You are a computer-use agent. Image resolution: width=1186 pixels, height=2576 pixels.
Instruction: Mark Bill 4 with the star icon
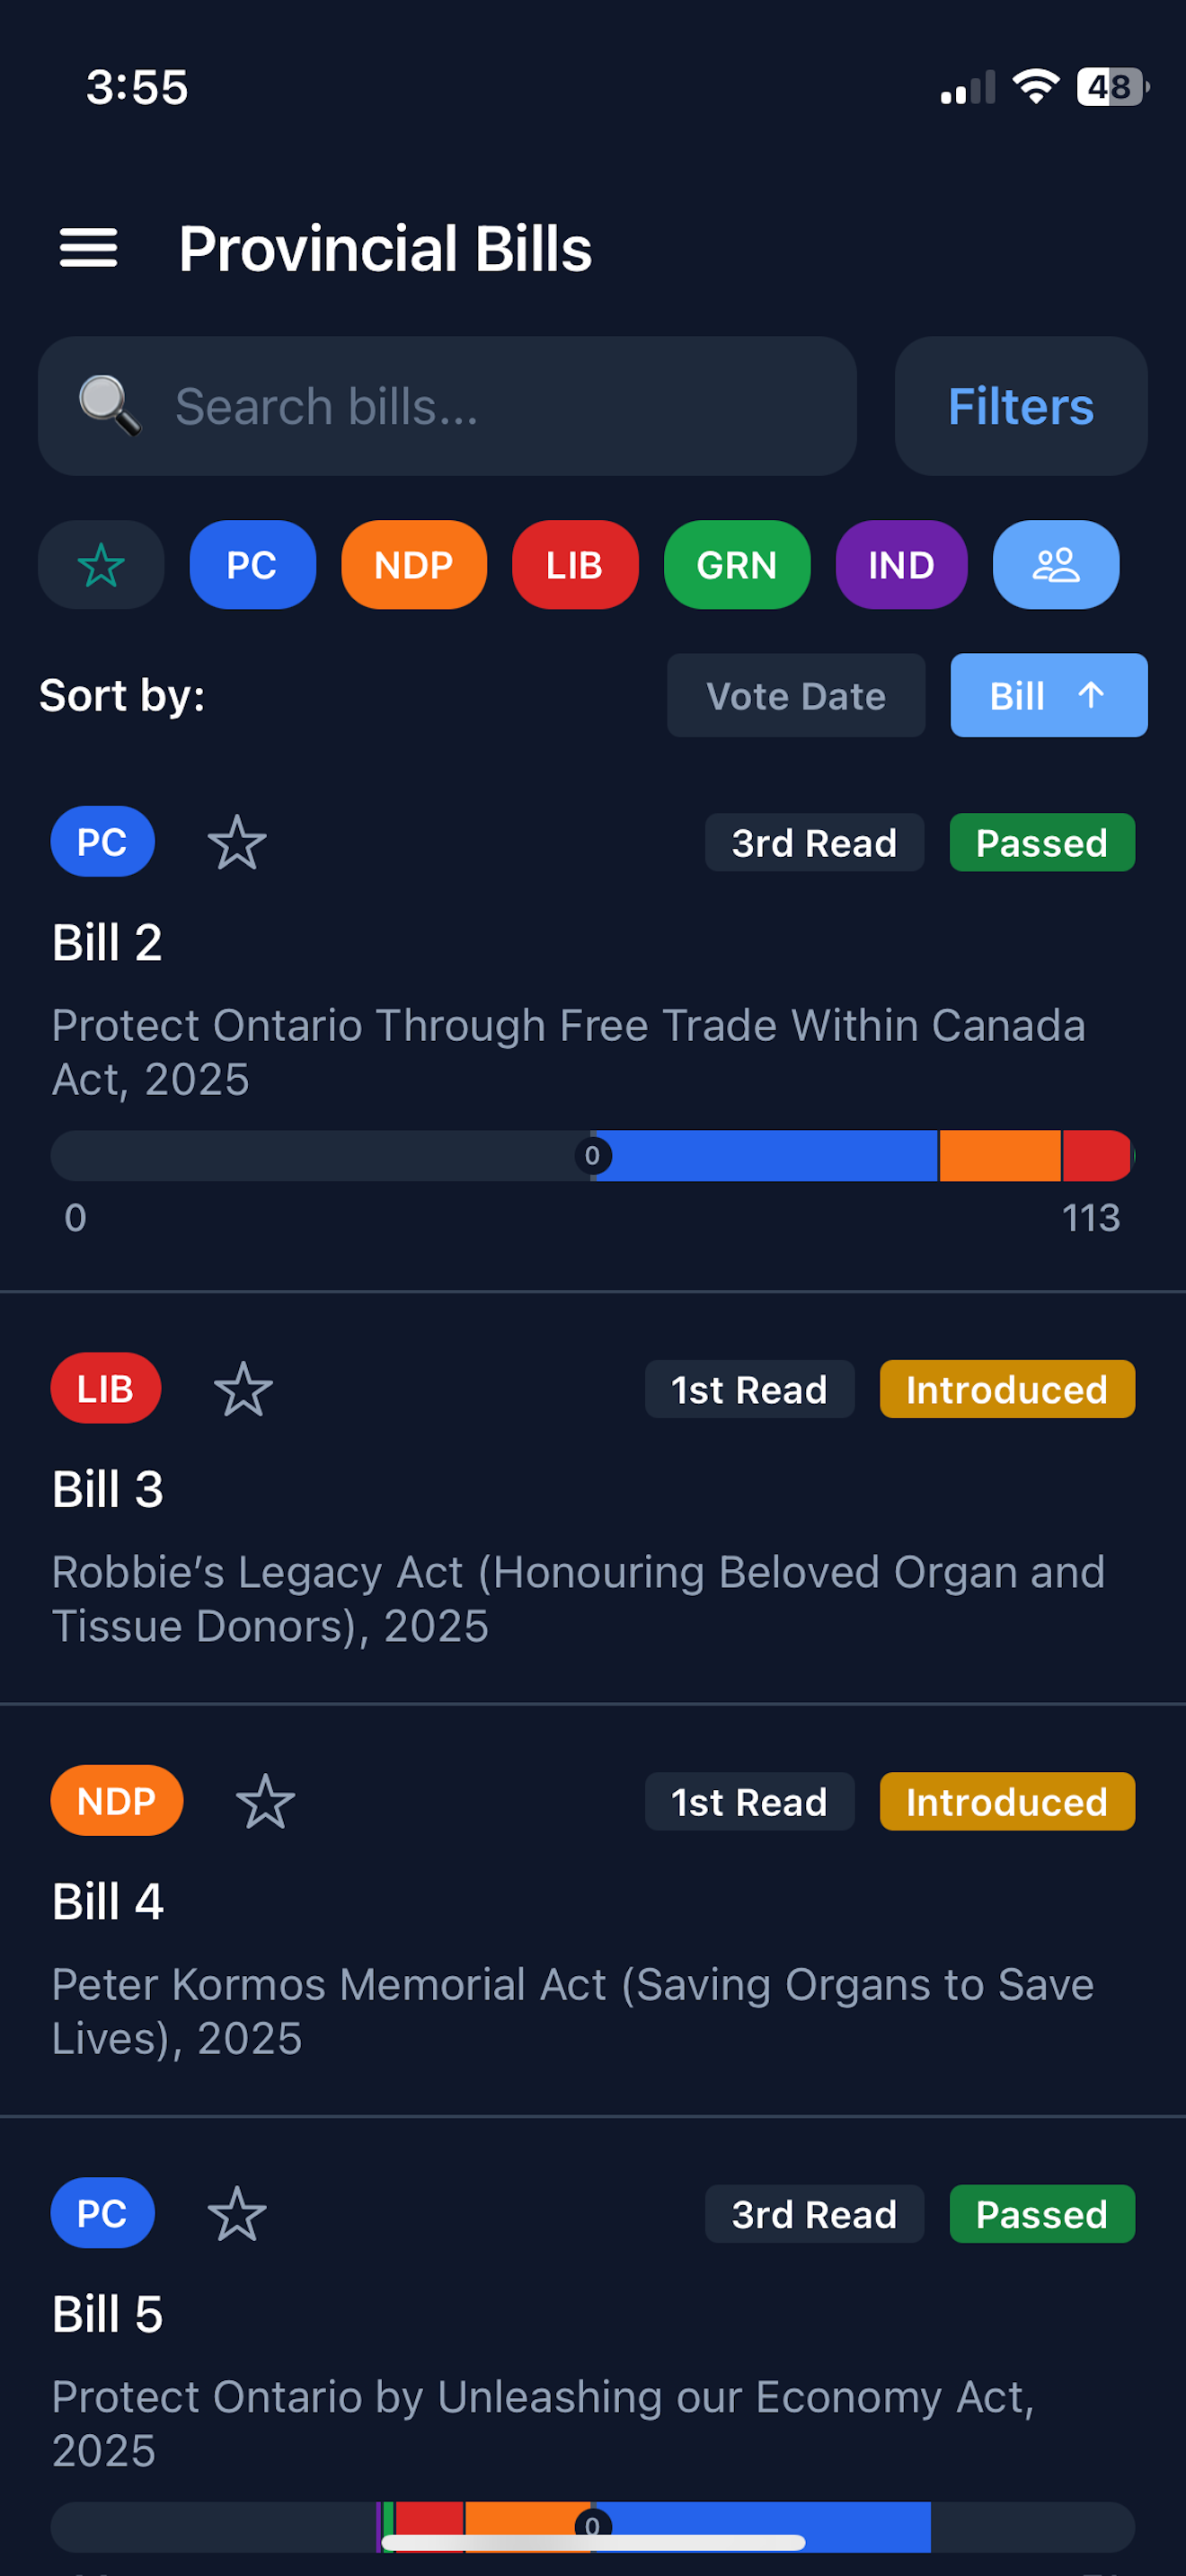click(265, 1802)
